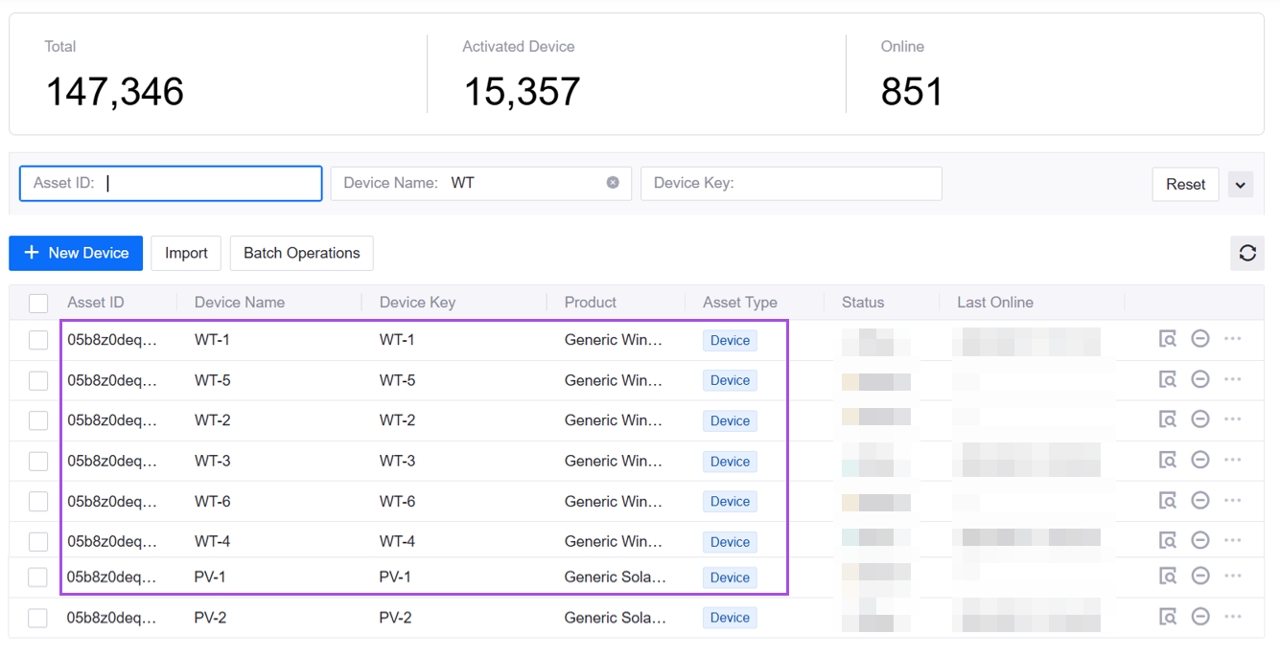Open the Batch Operations menu

click(x=301, y=253)
